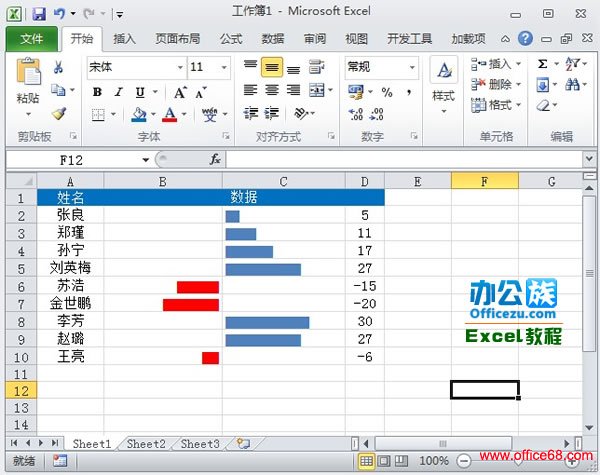Screen dimensions: 600x475
Task: Select column F header
Action: coord(485,181)
